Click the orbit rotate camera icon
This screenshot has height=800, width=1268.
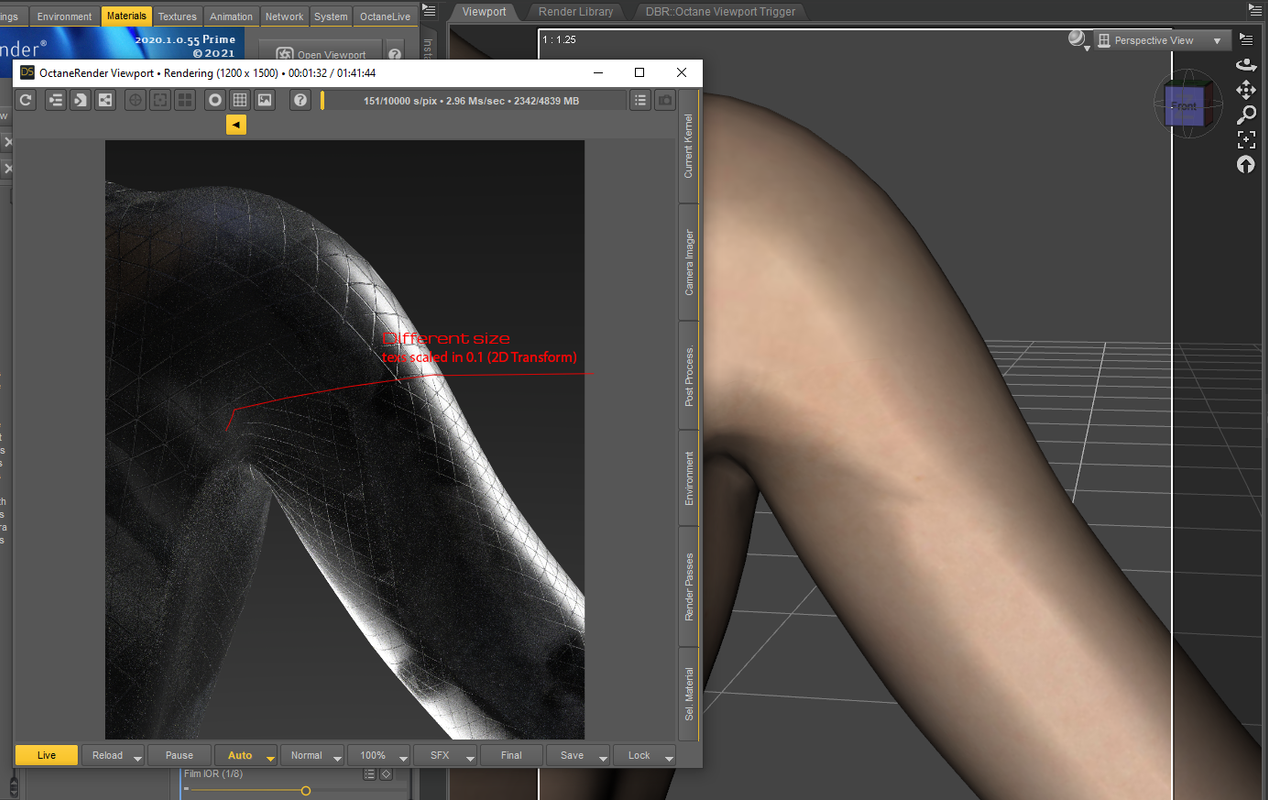[x=1246, y=64]
